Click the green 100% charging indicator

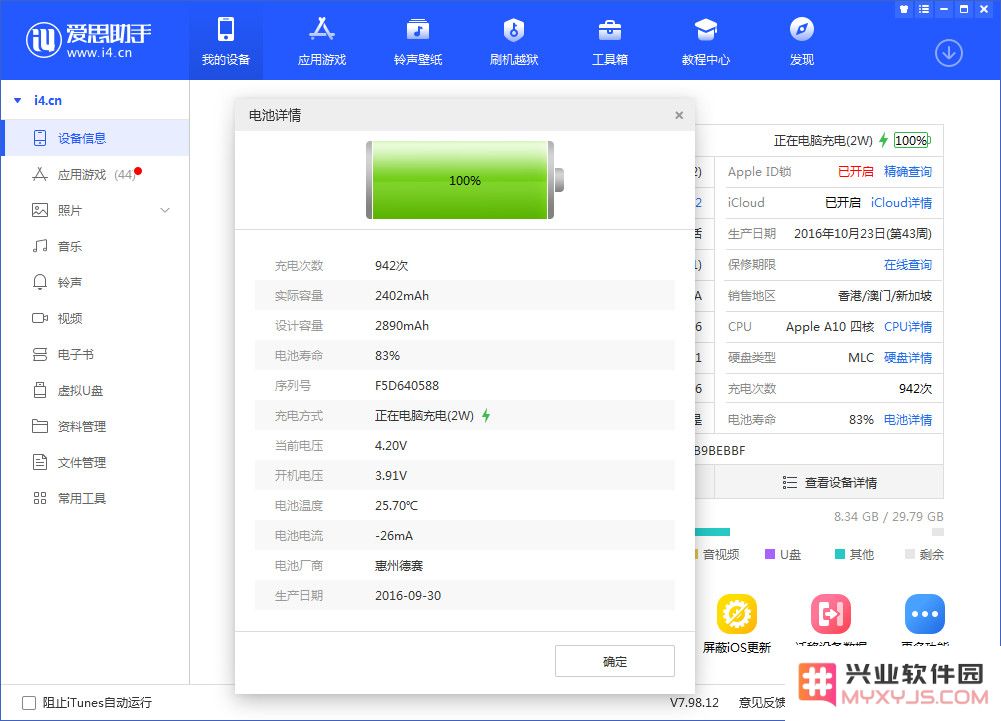pos(912,140)
